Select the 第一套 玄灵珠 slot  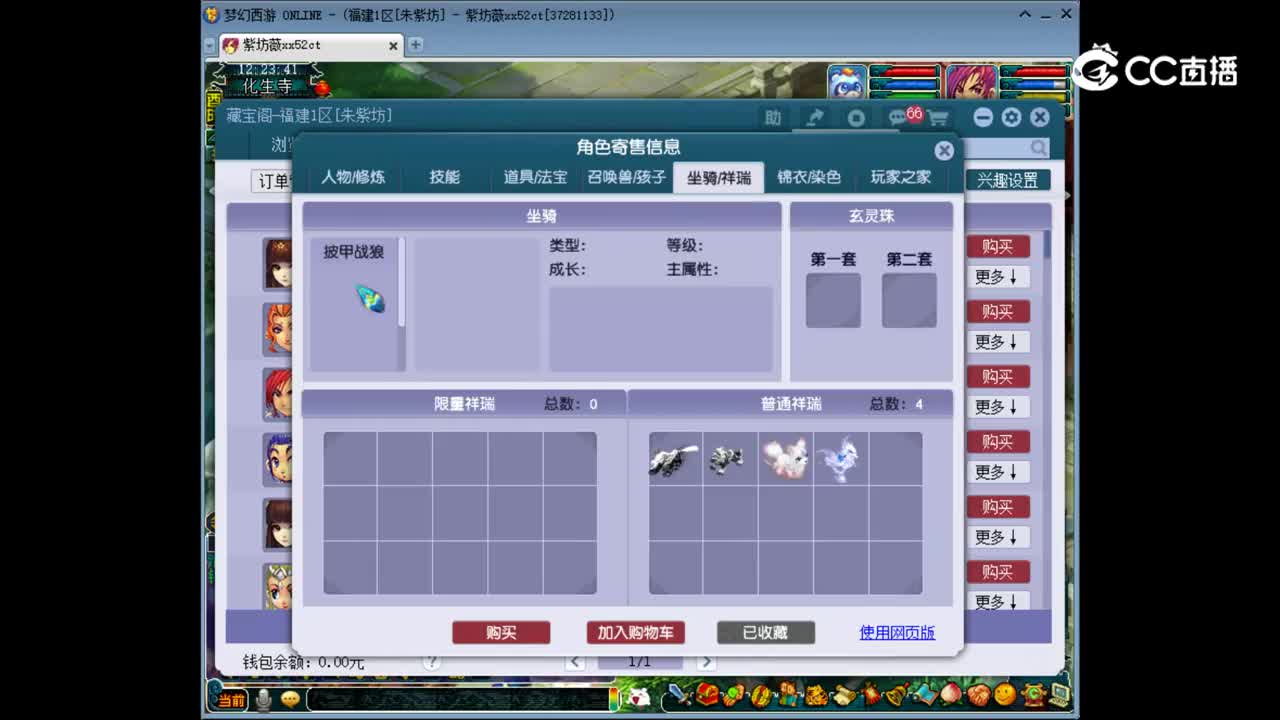click(x=833, y=300)
